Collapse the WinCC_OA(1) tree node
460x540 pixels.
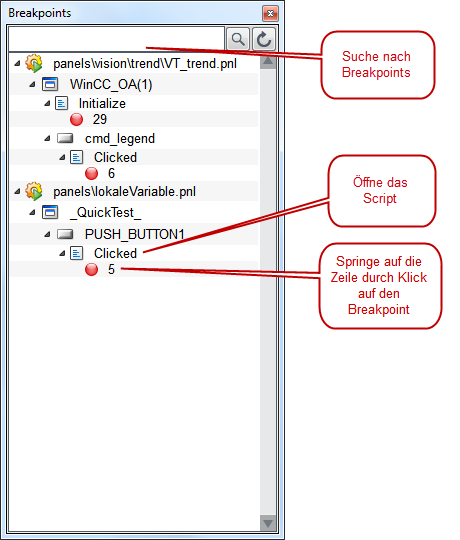pyautogui.click(x=32, y=84)
